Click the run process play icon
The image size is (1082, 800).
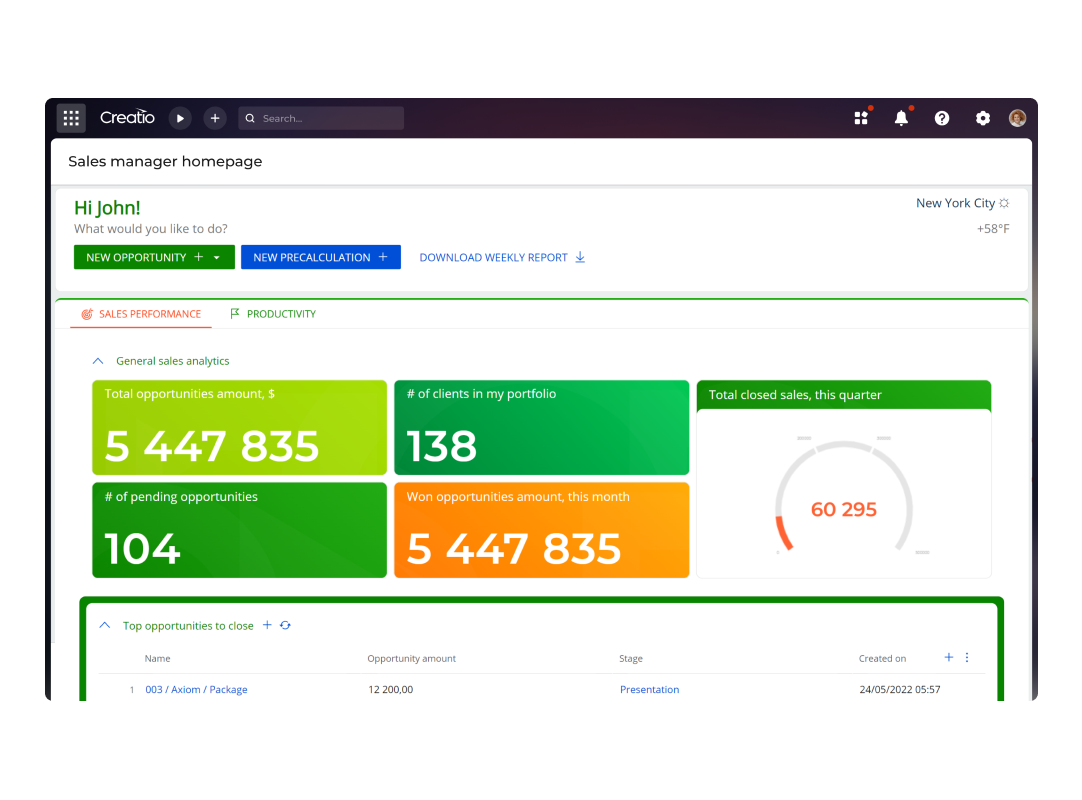pos(180,118)
